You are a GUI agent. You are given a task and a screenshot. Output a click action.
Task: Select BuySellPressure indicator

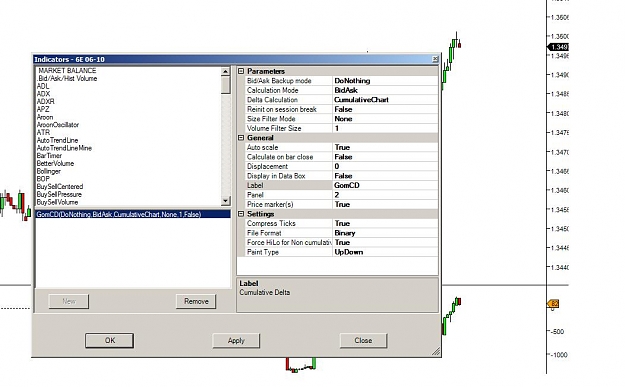pos(59,194)
